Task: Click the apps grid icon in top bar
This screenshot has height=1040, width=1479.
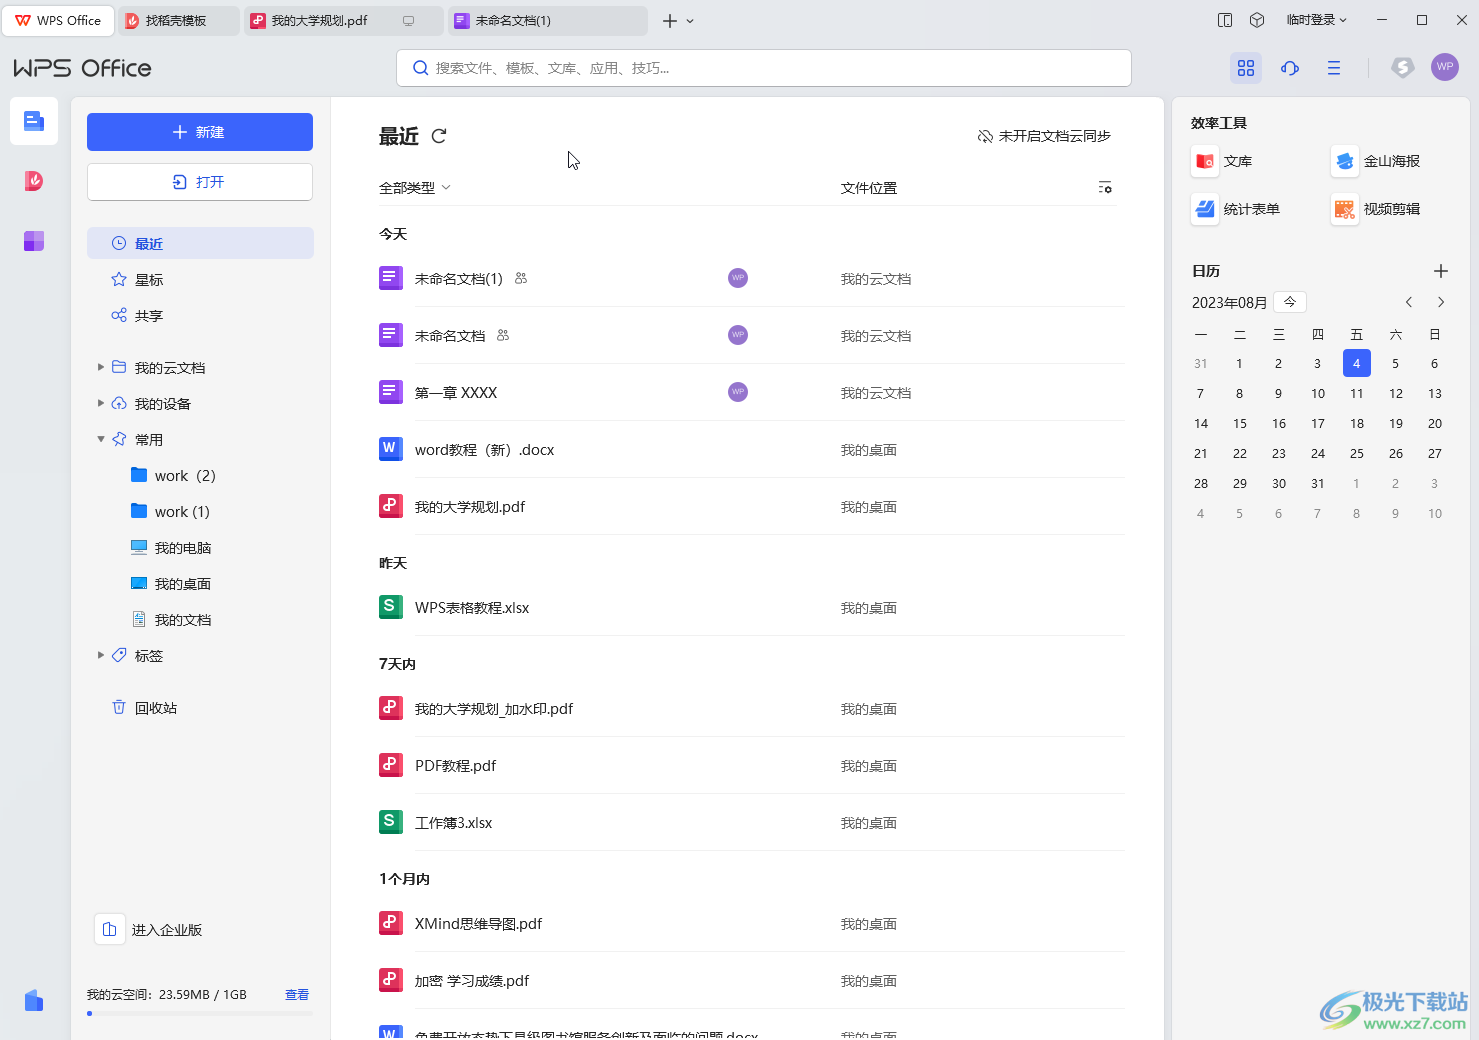Action: coord(1246,68)
